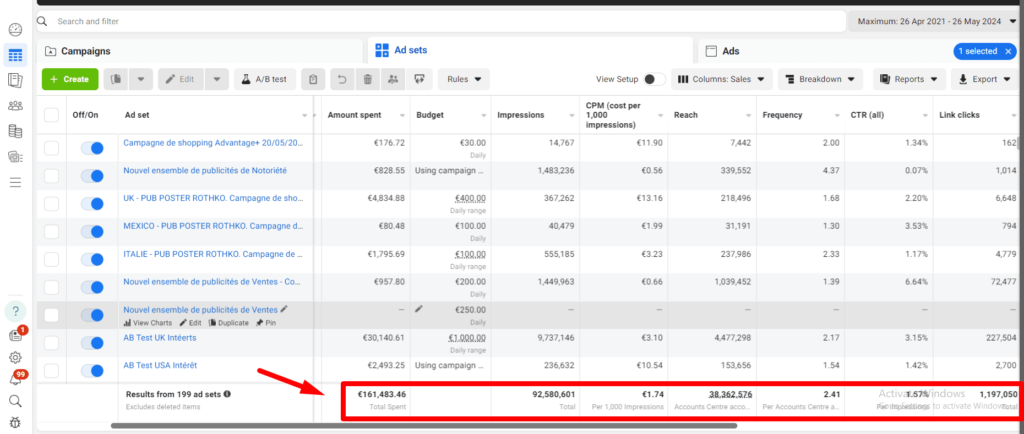Click the Undo arrow icon

point(342,79)
